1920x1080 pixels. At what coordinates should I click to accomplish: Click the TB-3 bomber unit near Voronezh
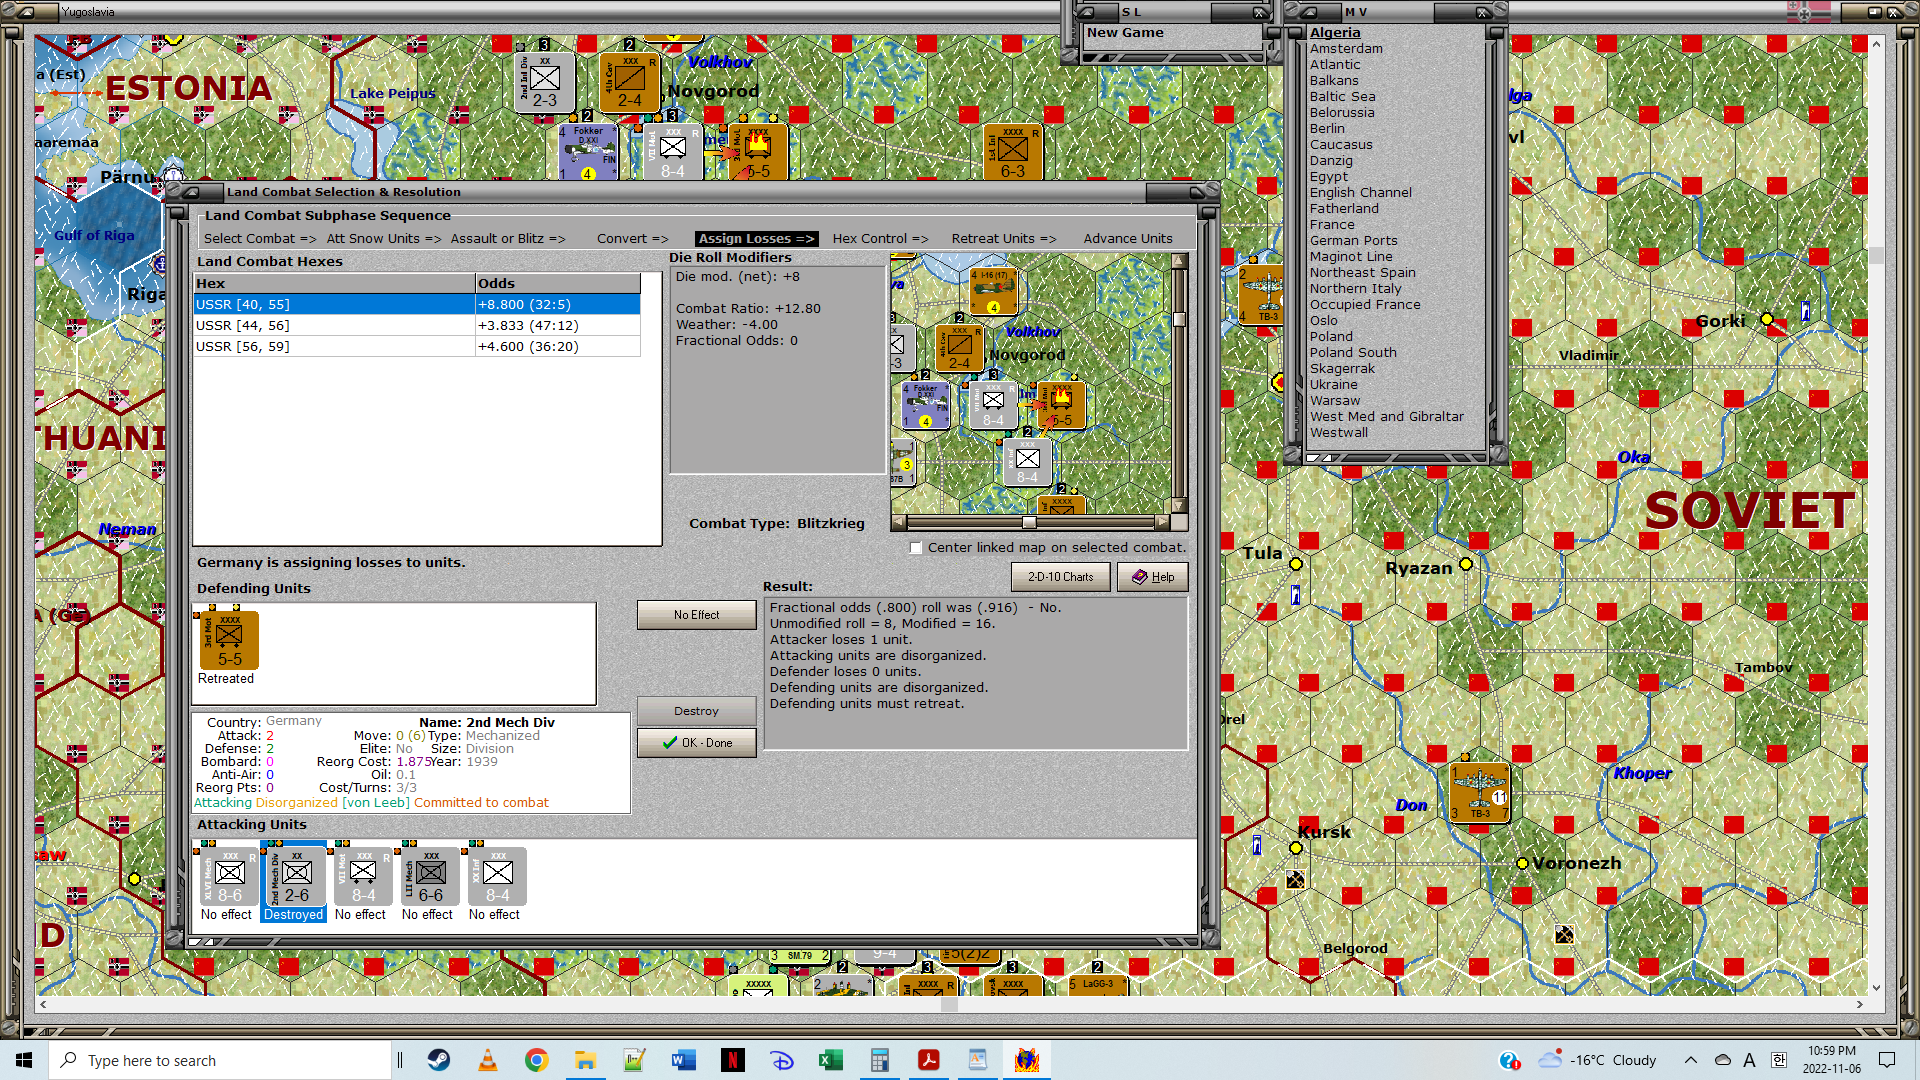click(1479, 792)
